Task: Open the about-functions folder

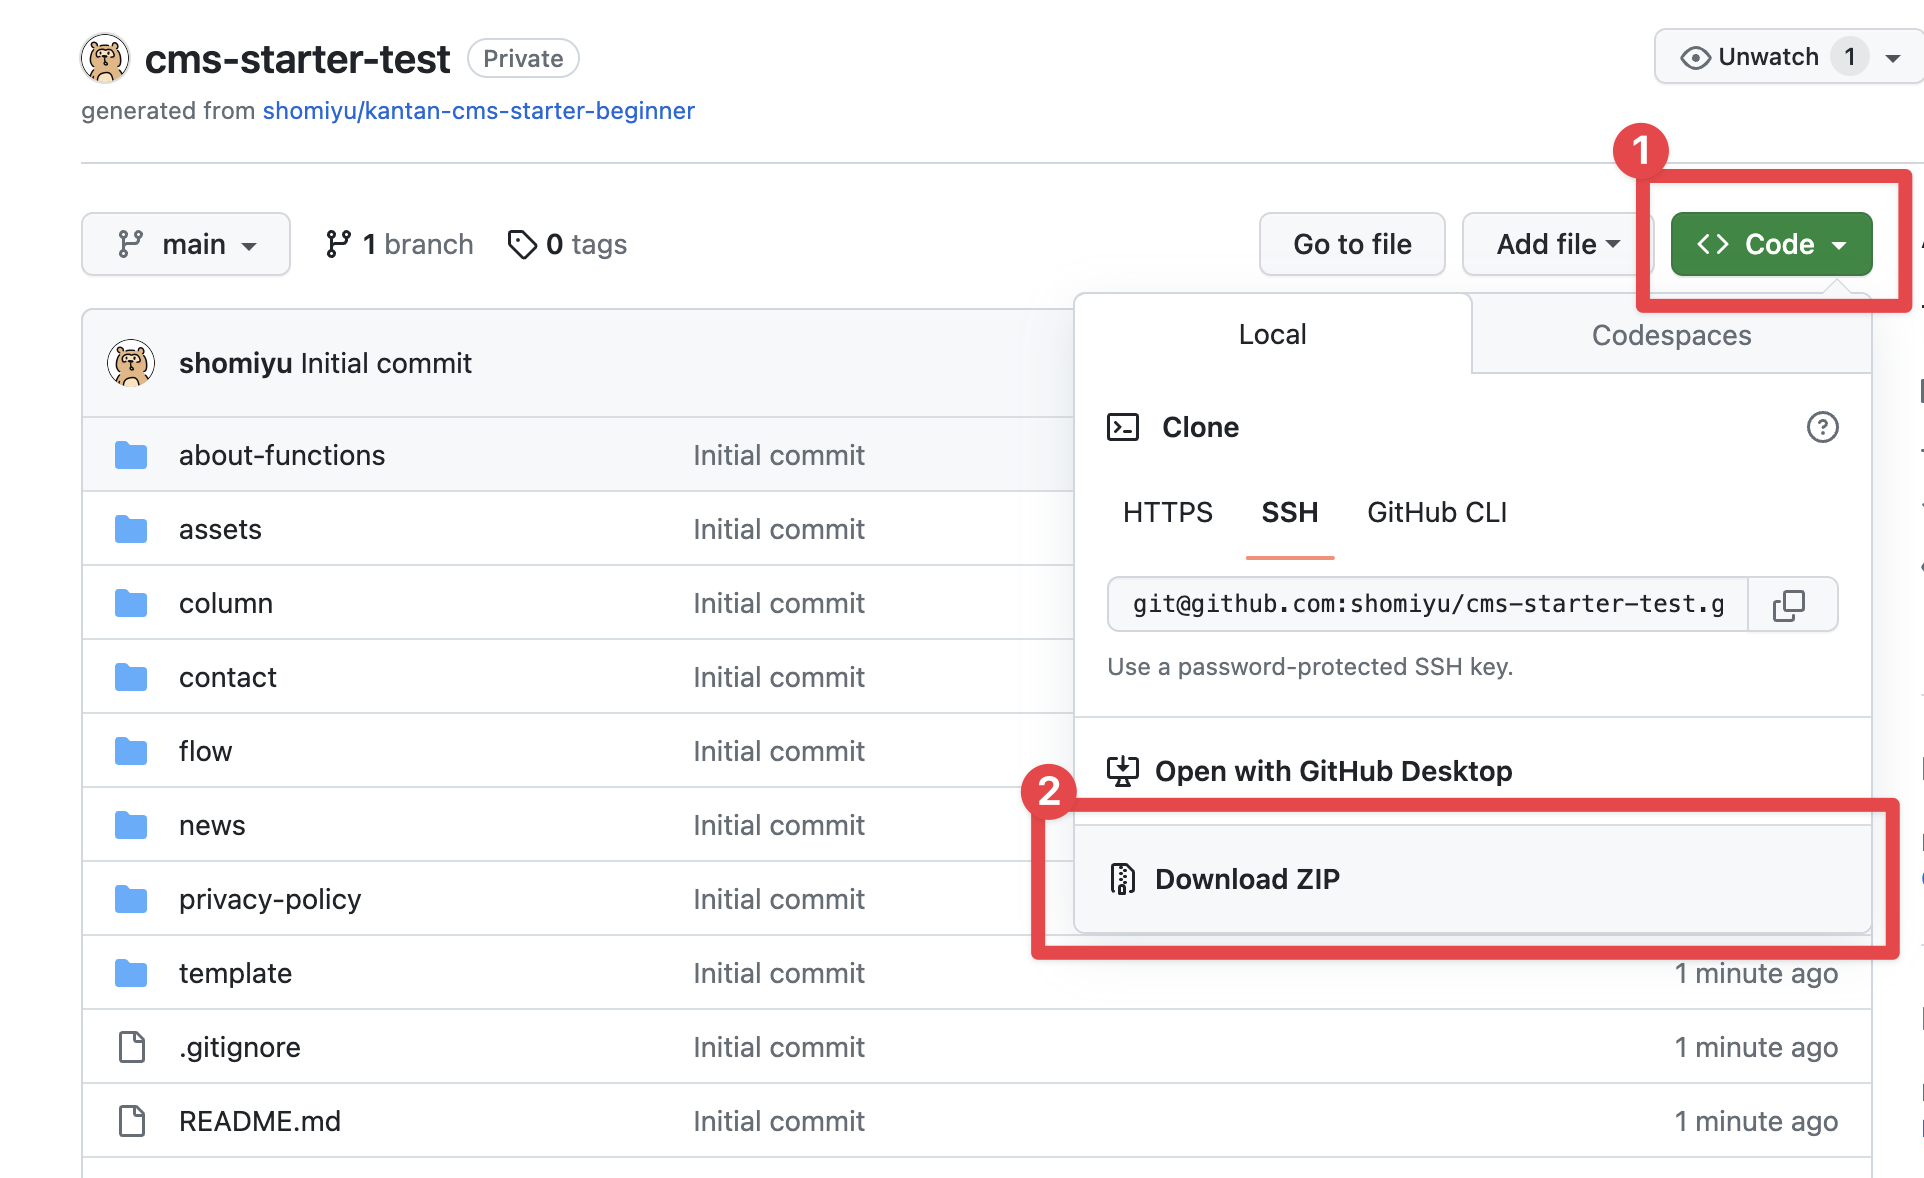Action: [282, 456]
